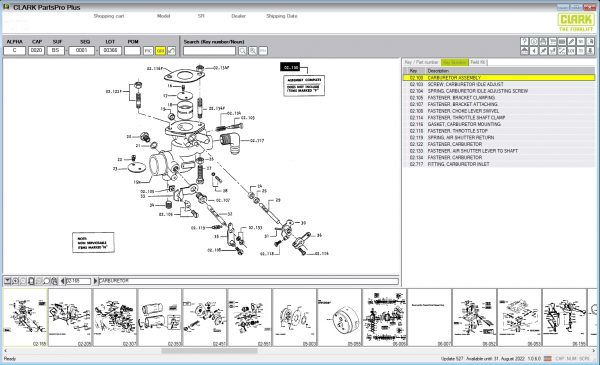
Task: Click the page number field under the diagram
Action: [78, 281]
